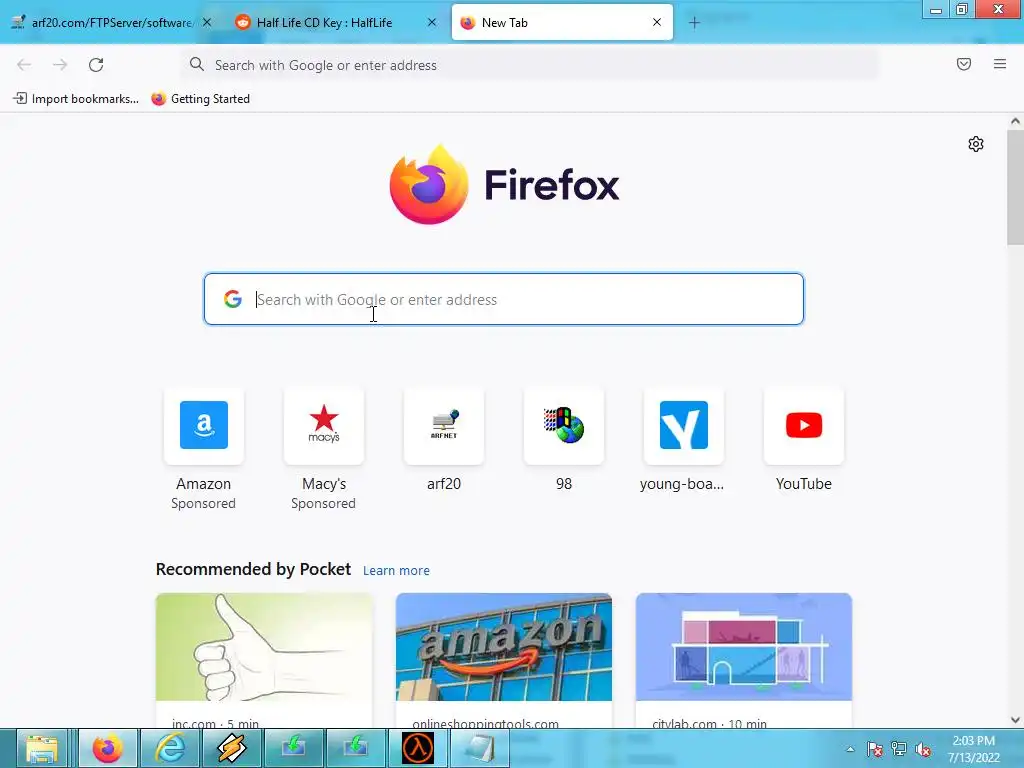Go forward one page

point(60,65)
